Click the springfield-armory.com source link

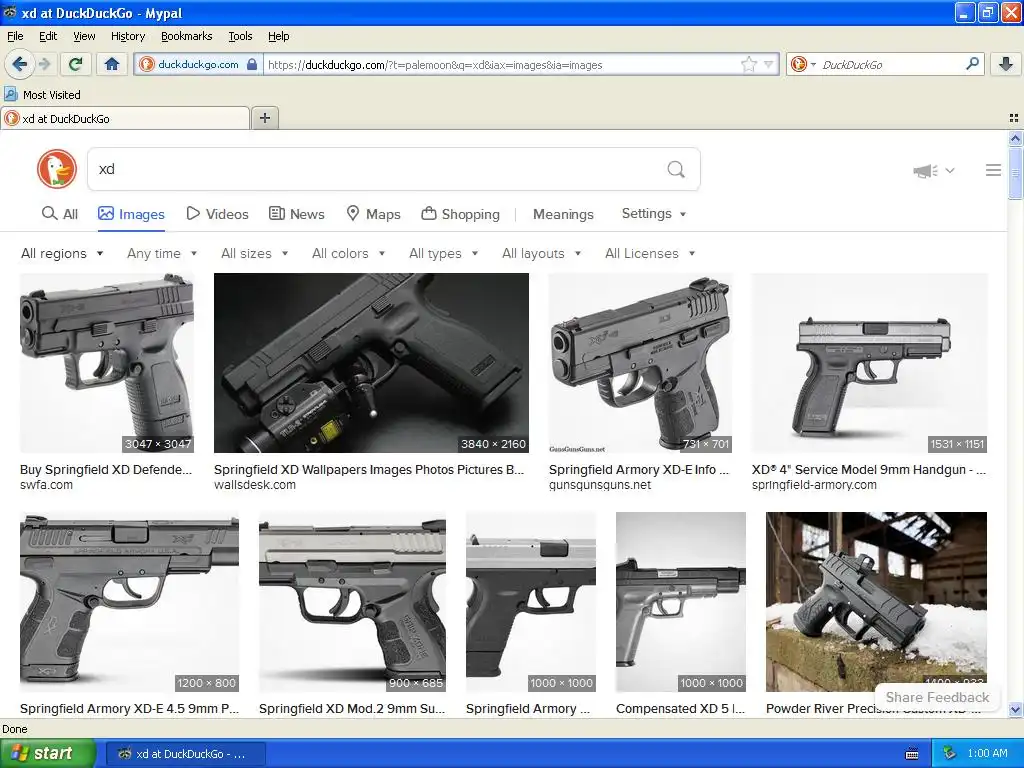814,485
